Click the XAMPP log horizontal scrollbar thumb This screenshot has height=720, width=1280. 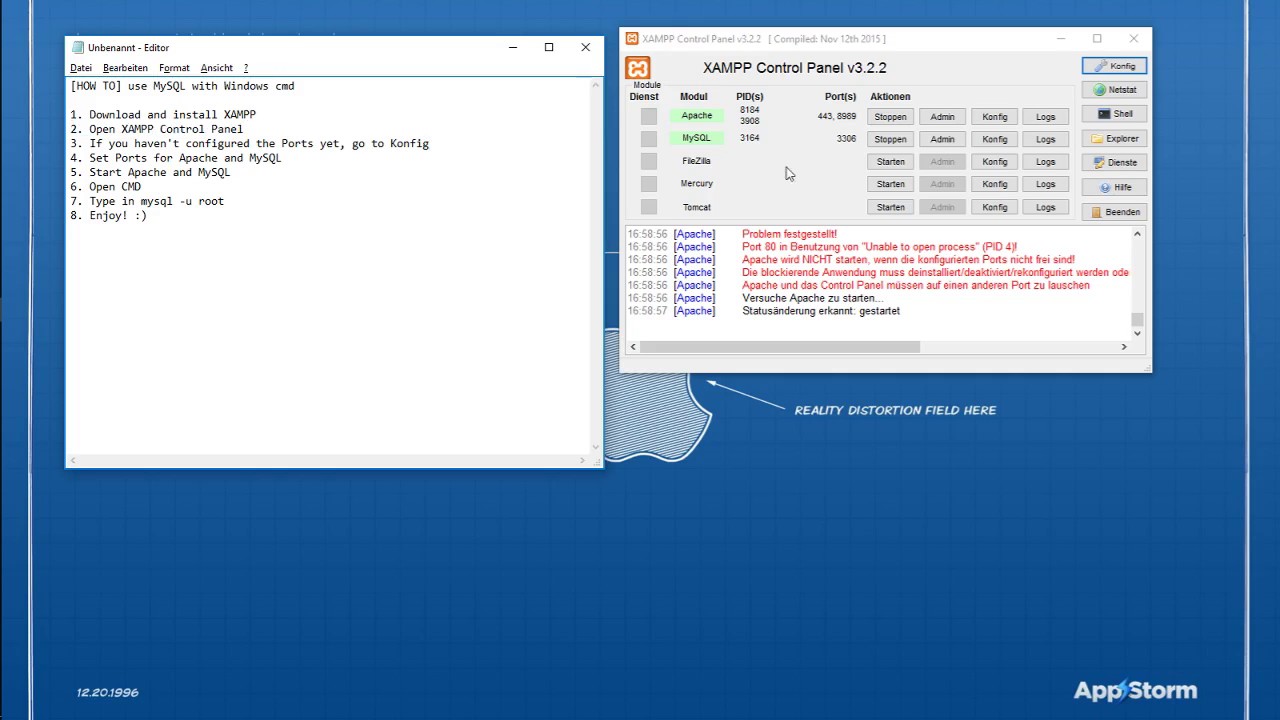pyautogui.click(x=779, y=347)
